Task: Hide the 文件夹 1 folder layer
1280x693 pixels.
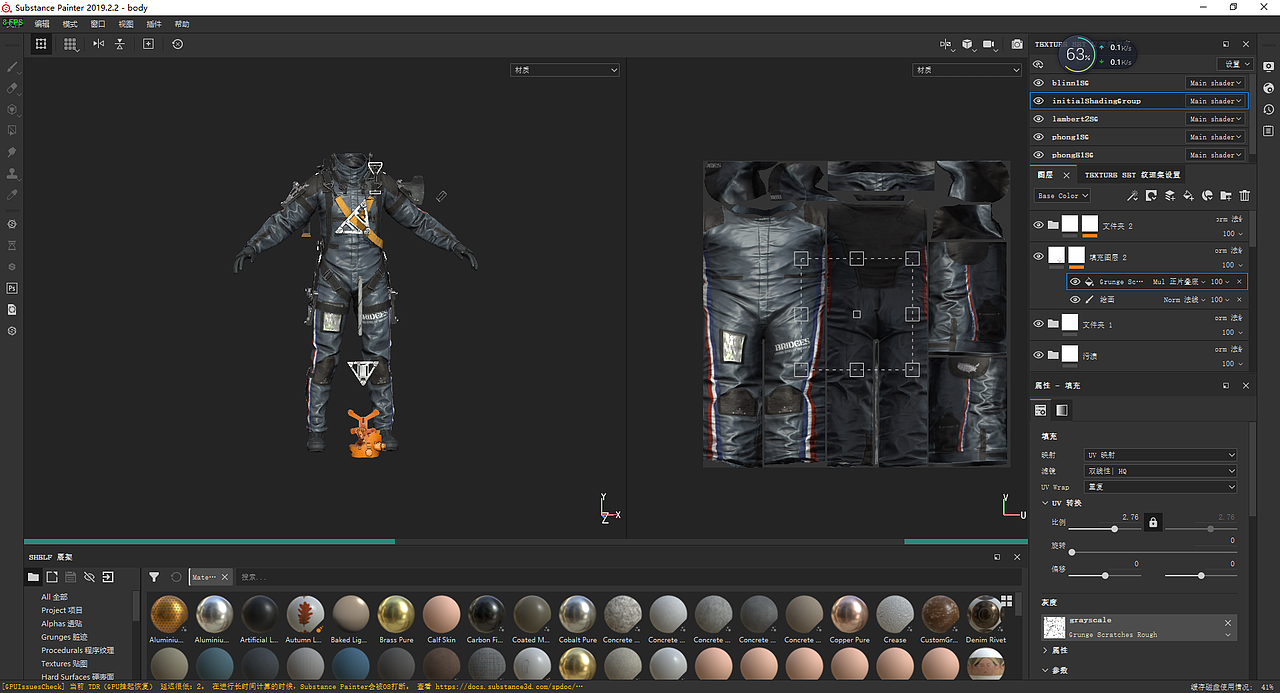Action: pyautogui.click(x=1038, y=324)
